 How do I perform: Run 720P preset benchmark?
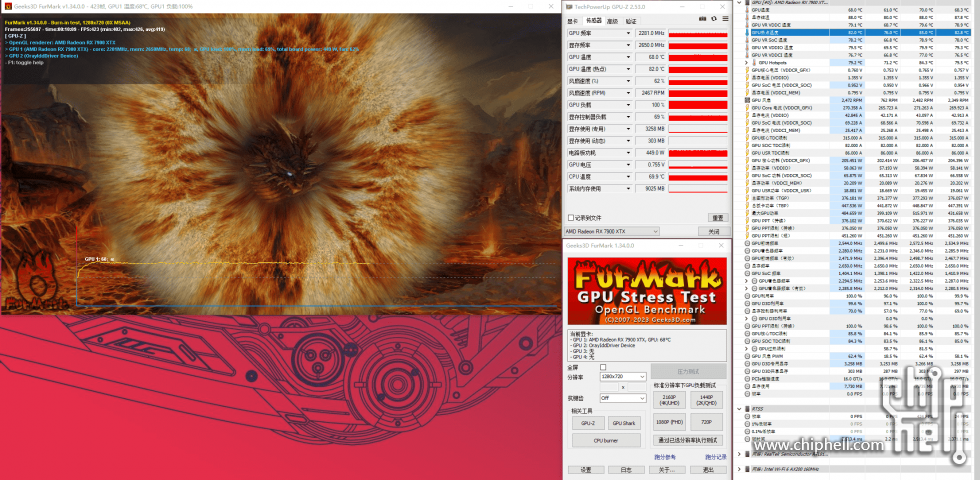(x=706, y=422)
